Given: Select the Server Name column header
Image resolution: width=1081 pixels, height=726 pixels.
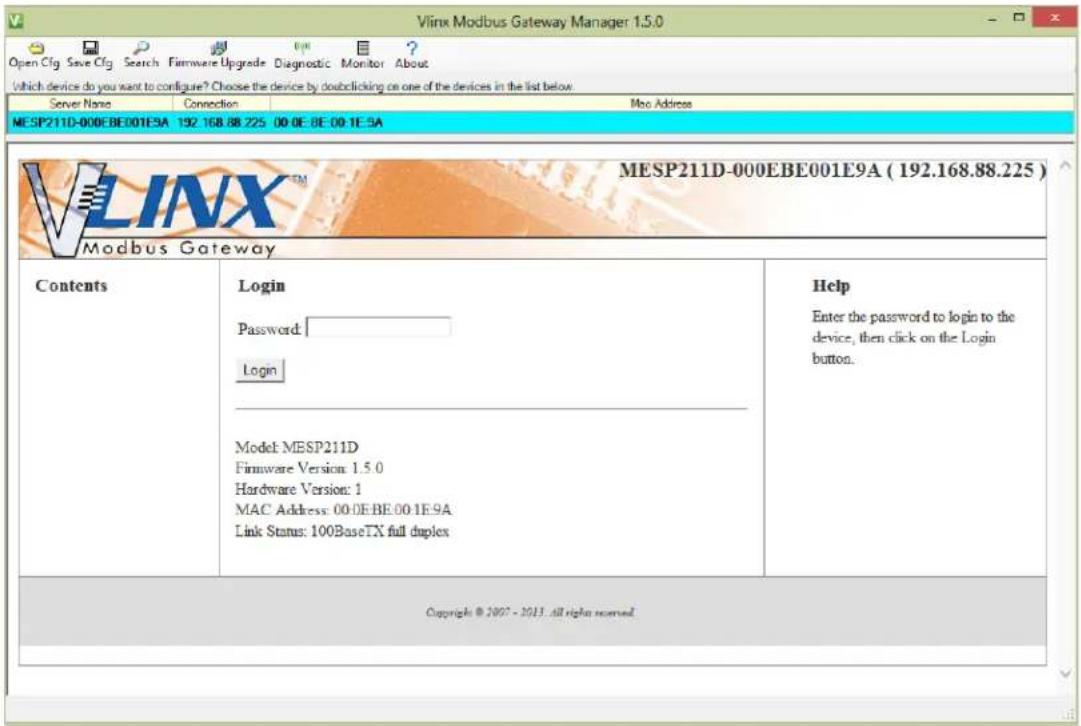Looking at the screenshot, I should [x=90, y=103].
